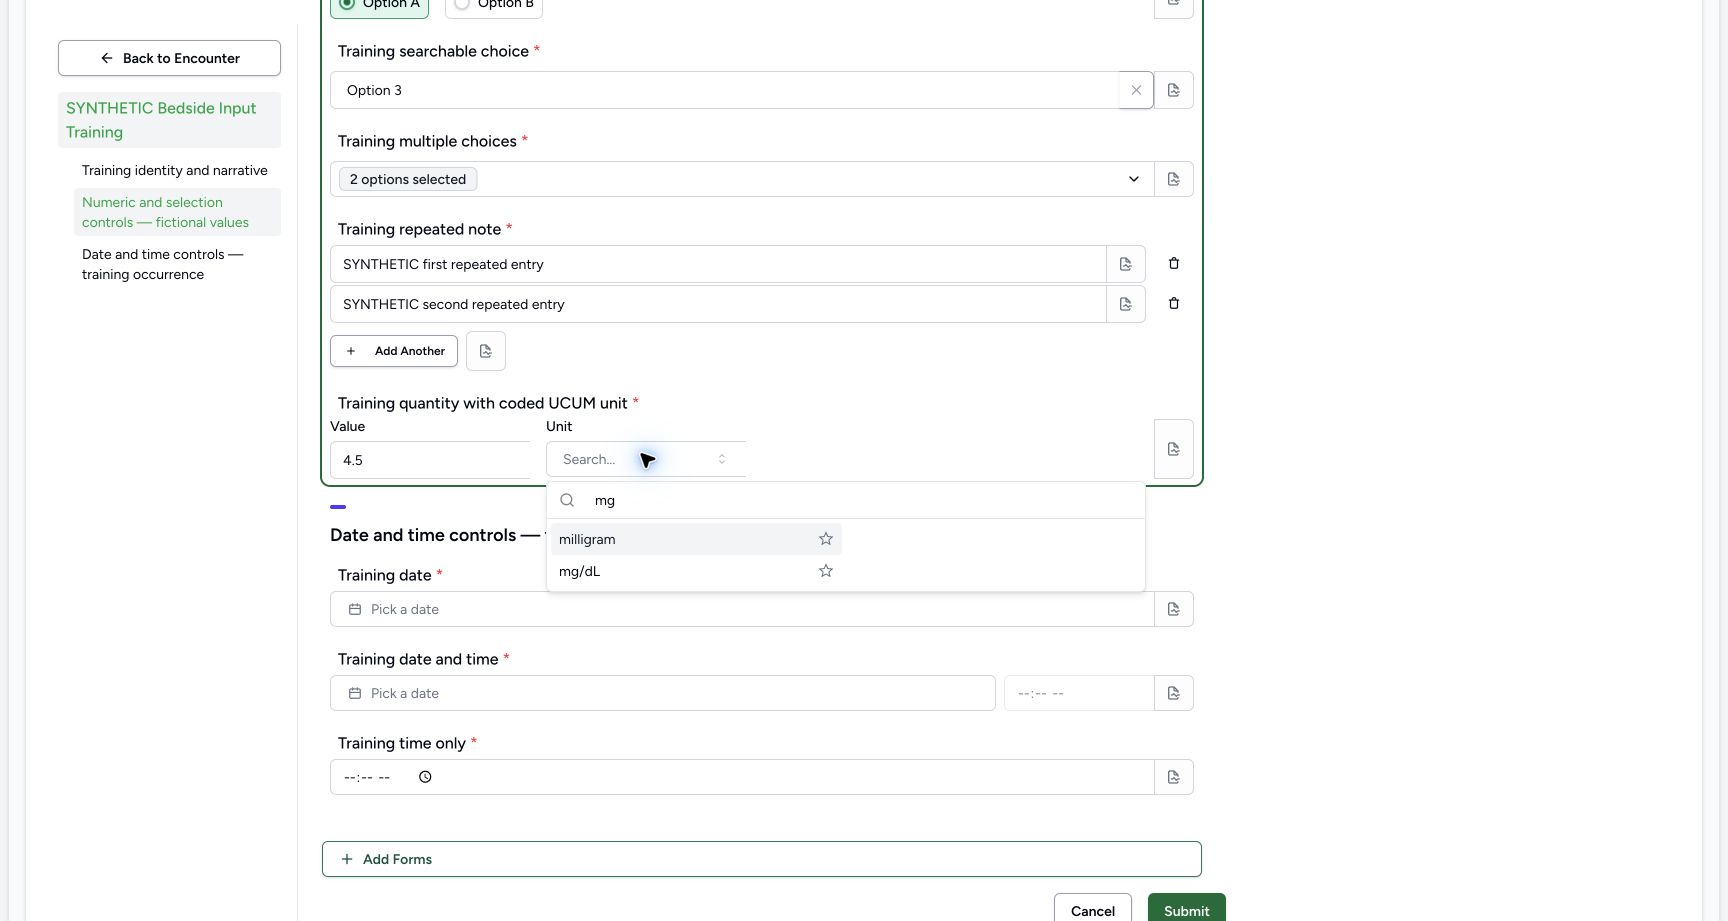Open note icon beside Training date

[1174, 609]
